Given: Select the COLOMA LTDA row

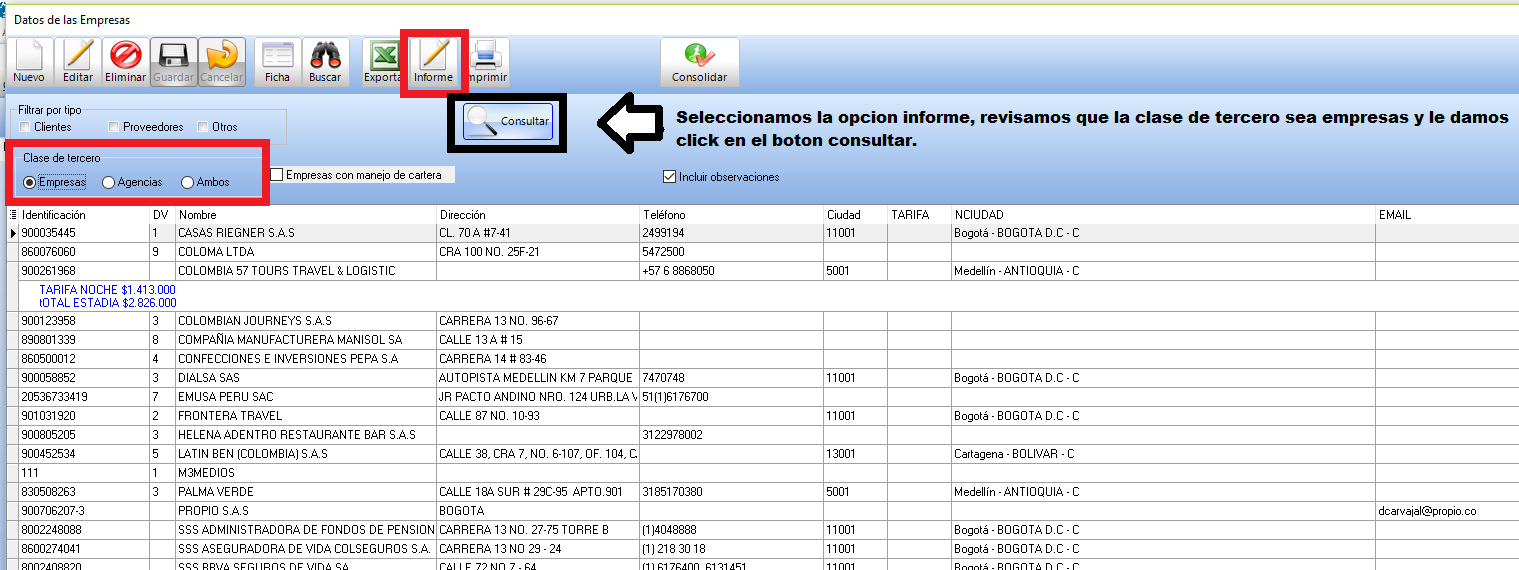Looking at the screenshot, I should coord(215,252).
